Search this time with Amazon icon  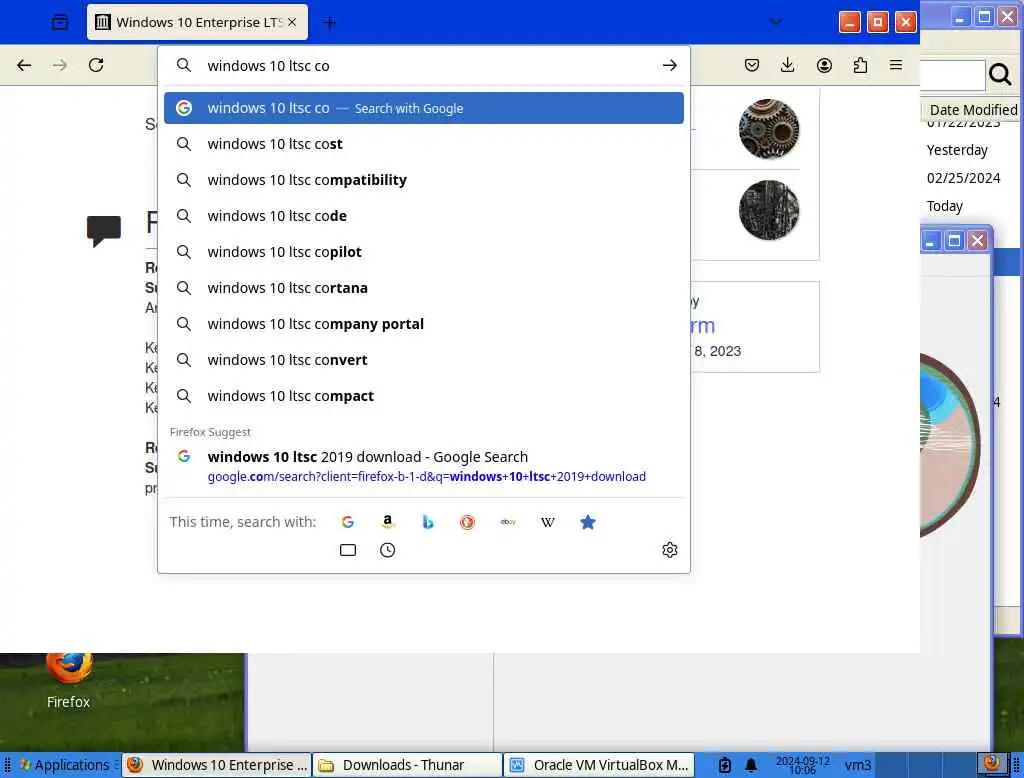pos(388,522)
